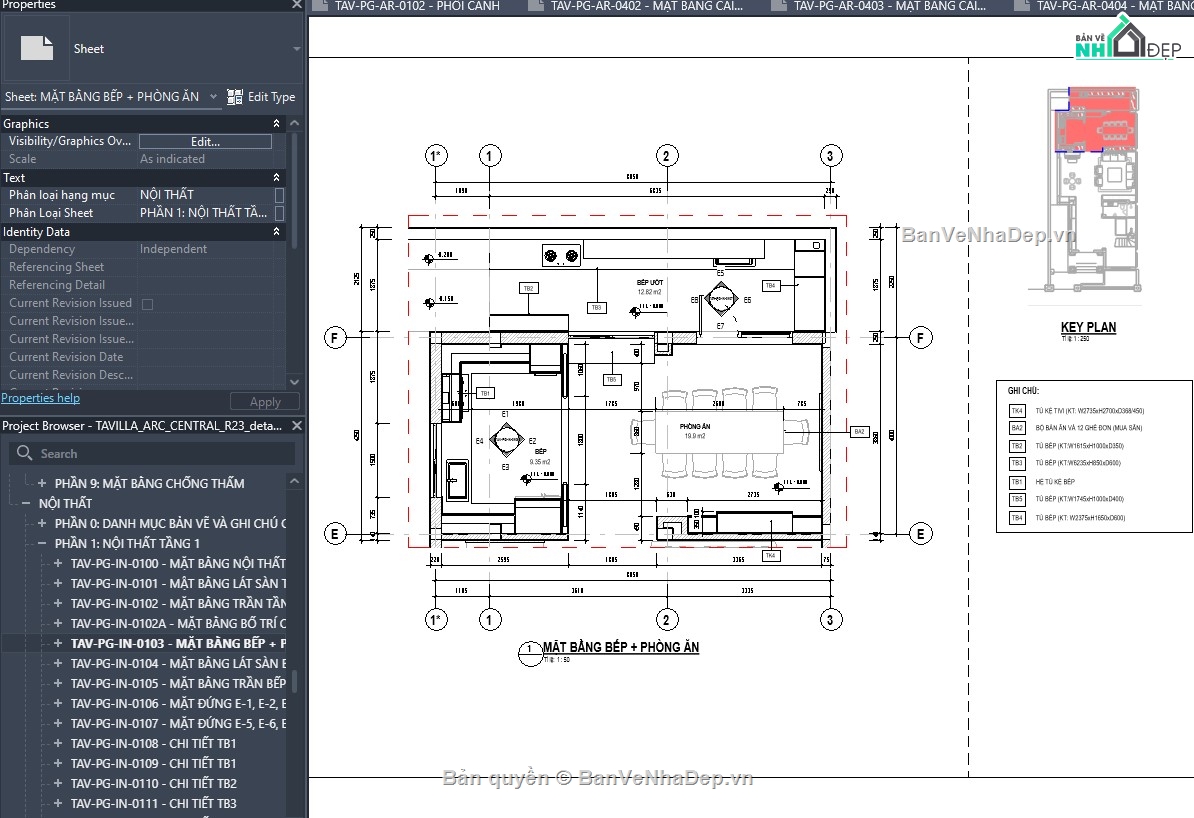Click the search magnifier icon in Project Browser
Screen dimensions: 1194x818
tap(24, 453)
